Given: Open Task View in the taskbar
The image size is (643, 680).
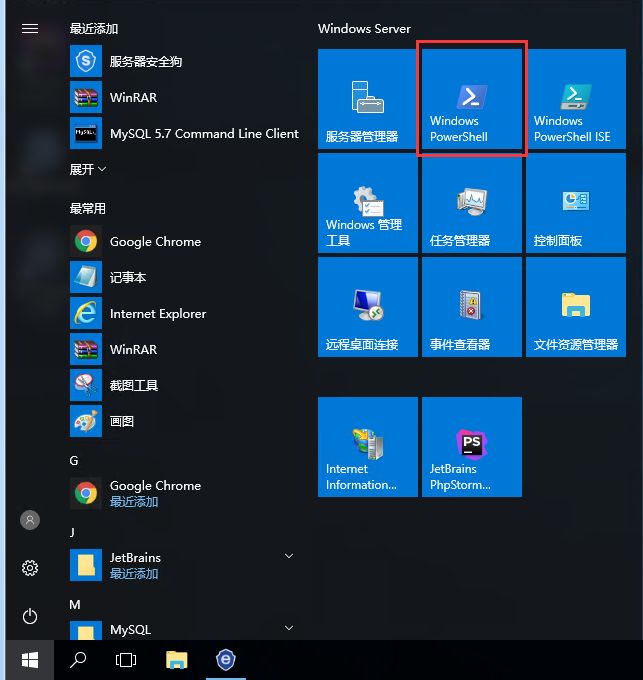Looking at the screenshot, I should point(126,660).
